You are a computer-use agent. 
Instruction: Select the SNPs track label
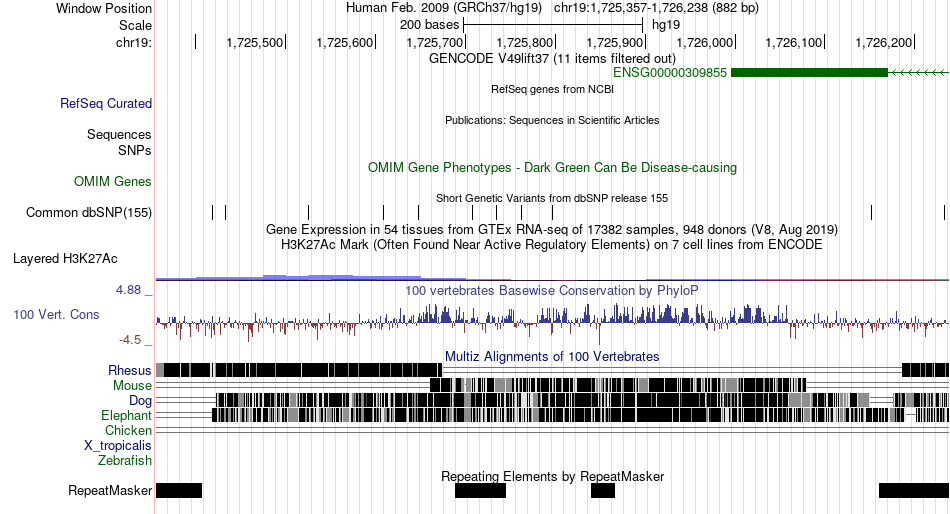tap(135, 150)
